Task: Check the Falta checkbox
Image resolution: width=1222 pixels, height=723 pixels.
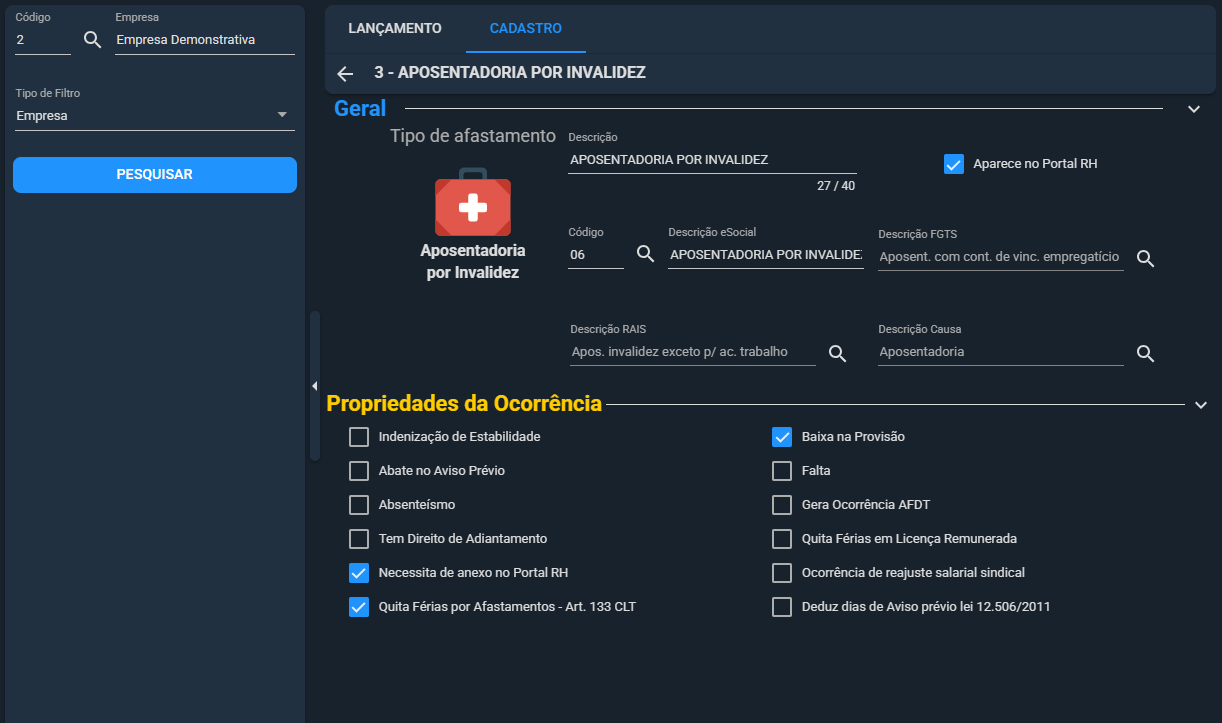Action: pos(782,471)
